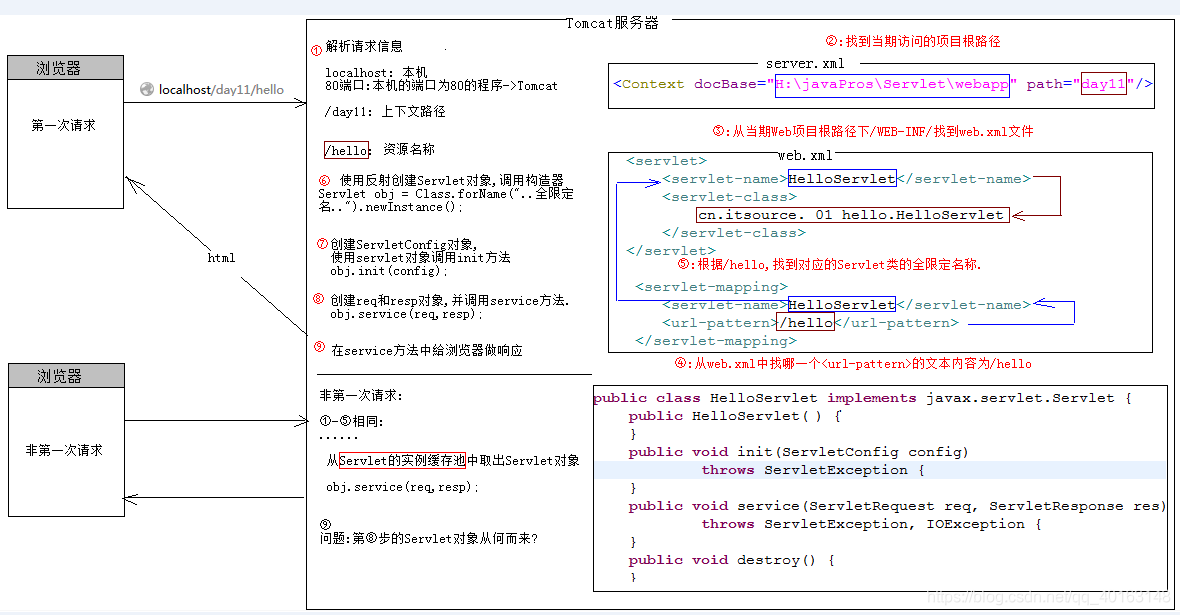1180x615 pixels.
Task: Click the obj.init(config); code line
Action: tap(388, 271)
